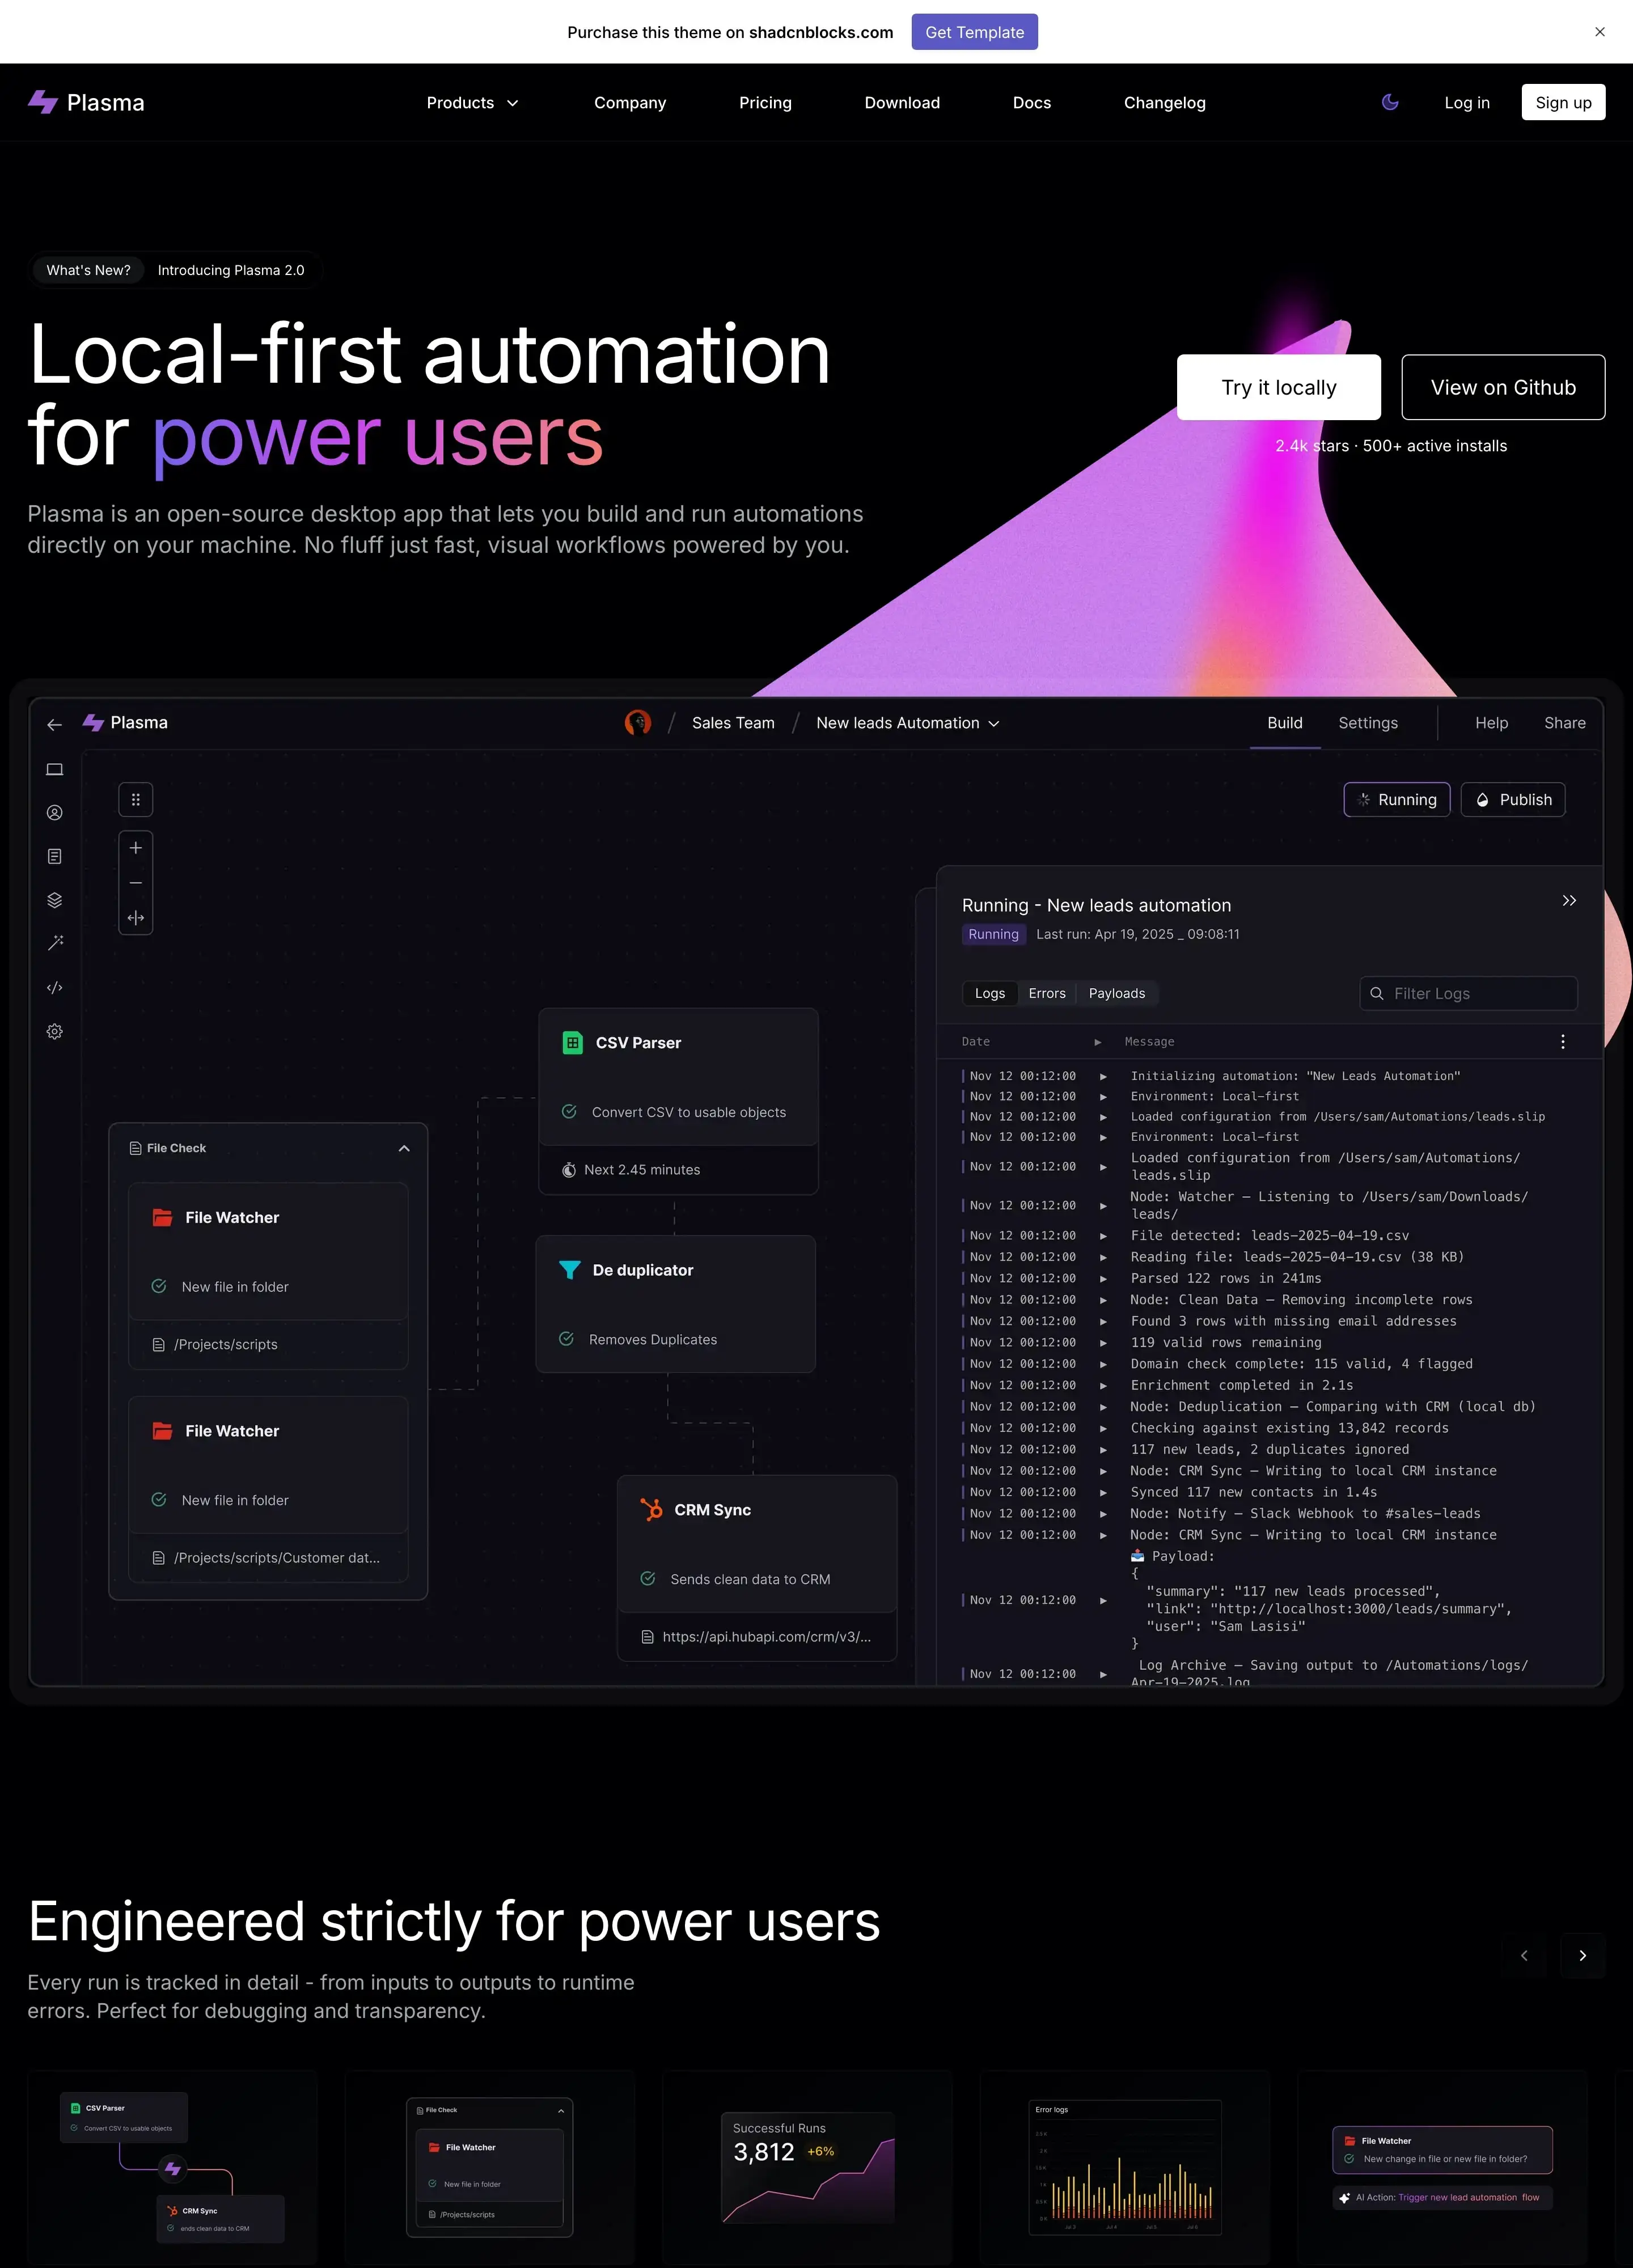This screenshot has width=1633, height=2268.
Task: Click the folder icon above /Projects/scripts
Action: click(x=162, y=1217)
